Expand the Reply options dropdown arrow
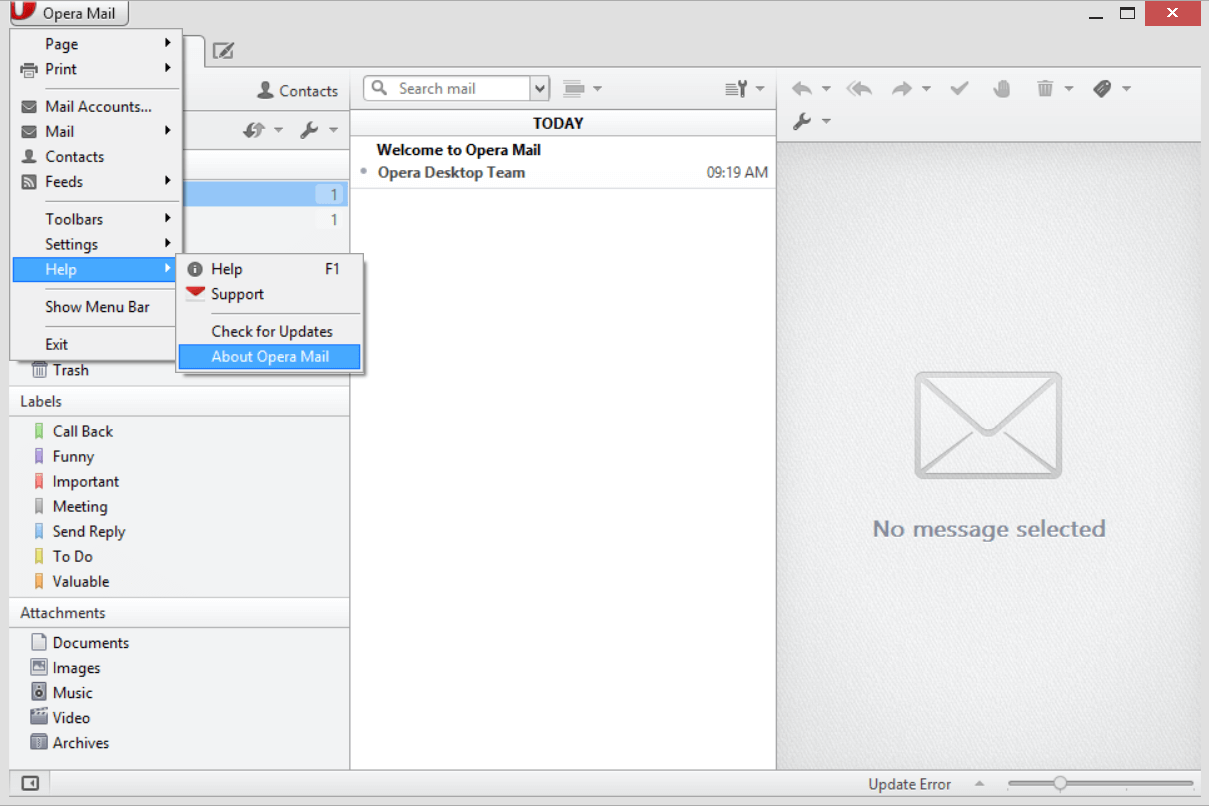 tap(826, 88)
